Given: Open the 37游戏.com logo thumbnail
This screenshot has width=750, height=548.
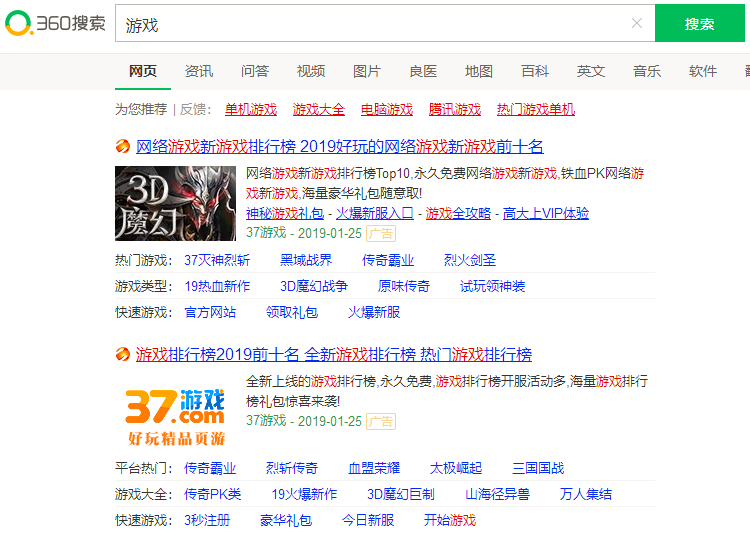Looking at the screenshot, I should tap(175, 412).
